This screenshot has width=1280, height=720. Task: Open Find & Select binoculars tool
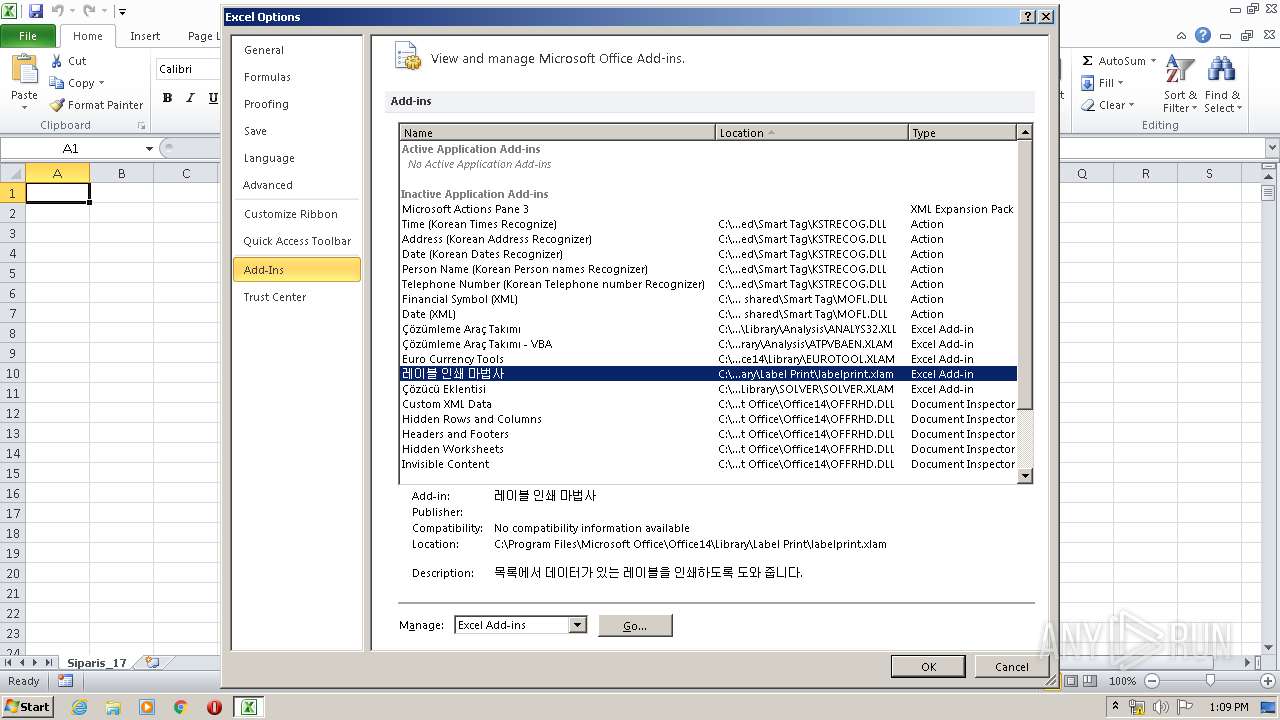[1221, 85]
